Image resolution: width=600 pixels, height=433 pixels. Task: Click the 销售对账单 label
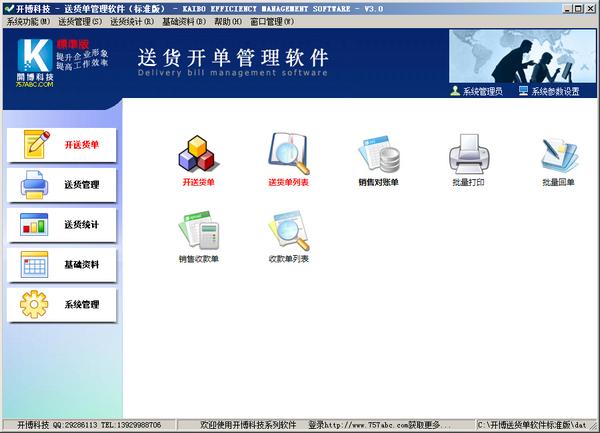click(x=378, y=182)
